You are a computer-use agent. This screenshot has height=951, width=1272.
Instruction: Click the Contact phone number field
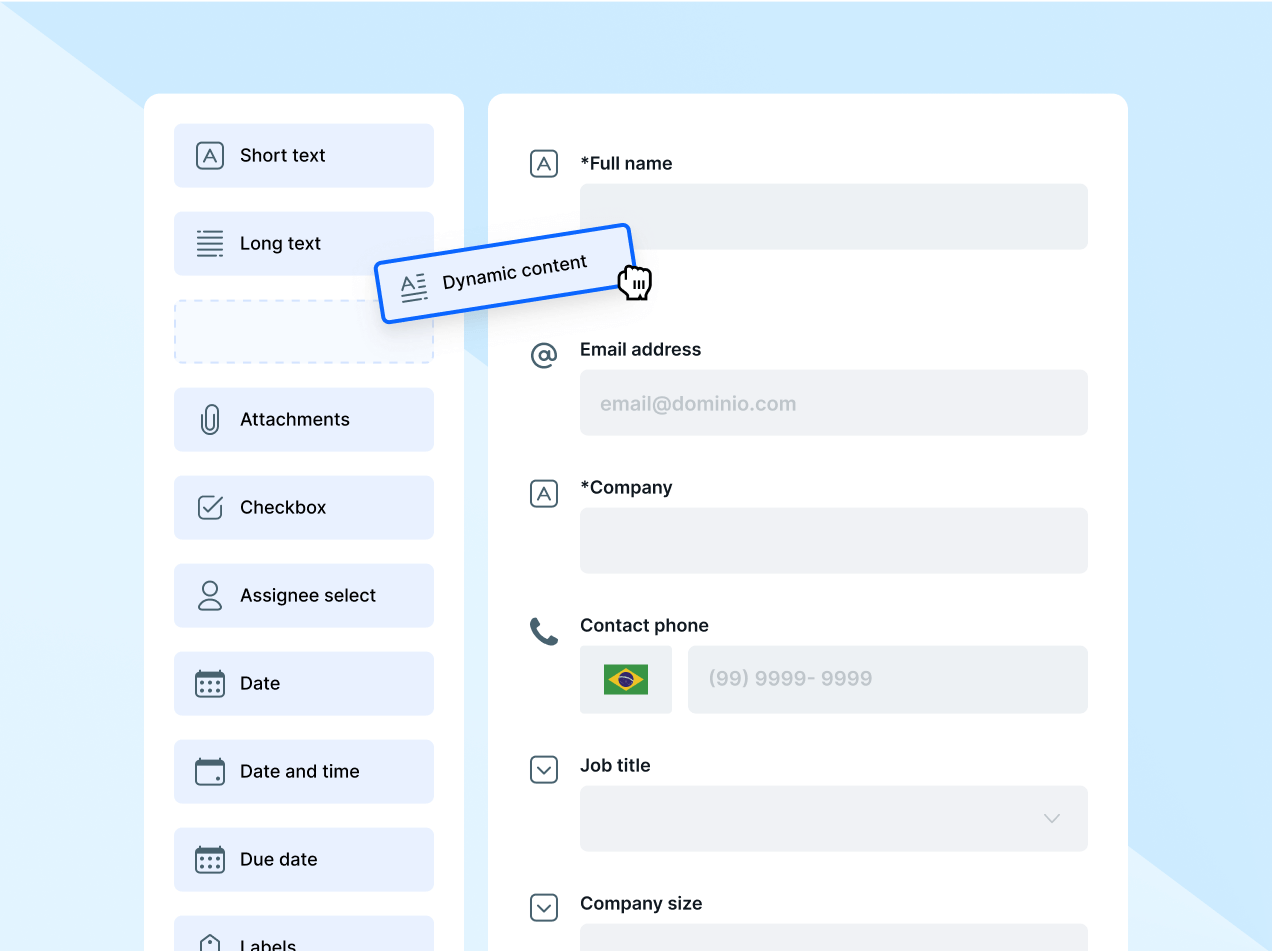click(x=887, y=679)
